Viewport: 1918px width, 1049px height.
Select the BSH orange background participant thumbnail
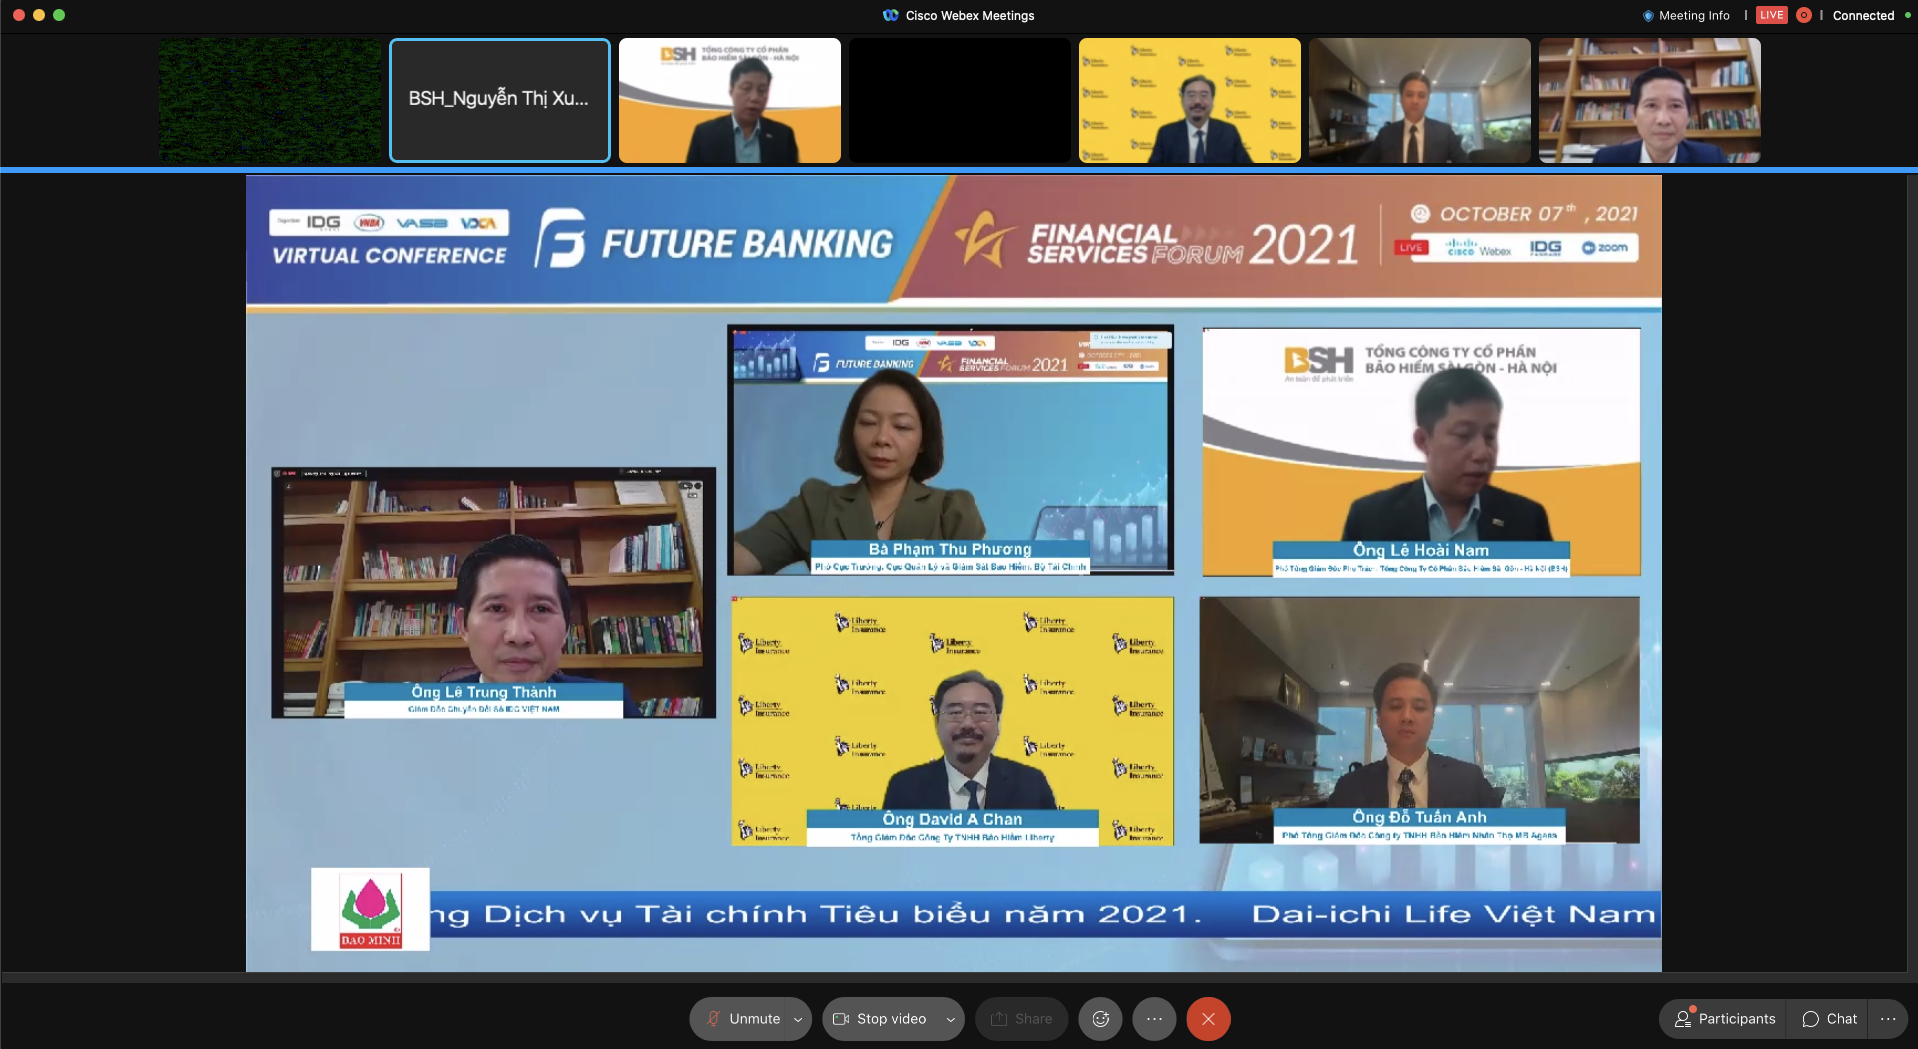[730, 100]
